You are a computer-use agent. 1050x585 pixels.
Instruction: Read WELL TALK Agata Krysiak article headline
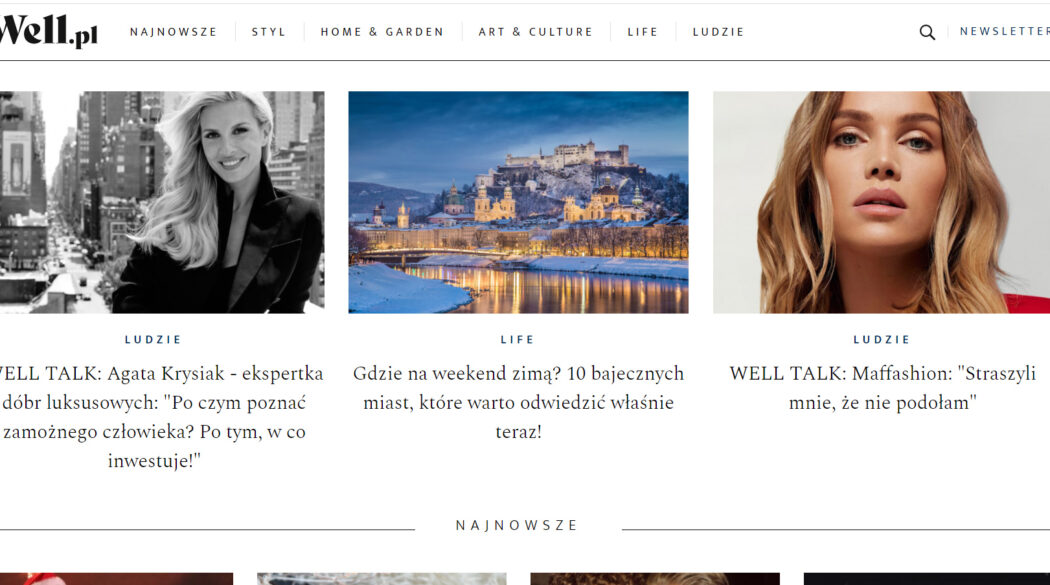click(157, 417)
